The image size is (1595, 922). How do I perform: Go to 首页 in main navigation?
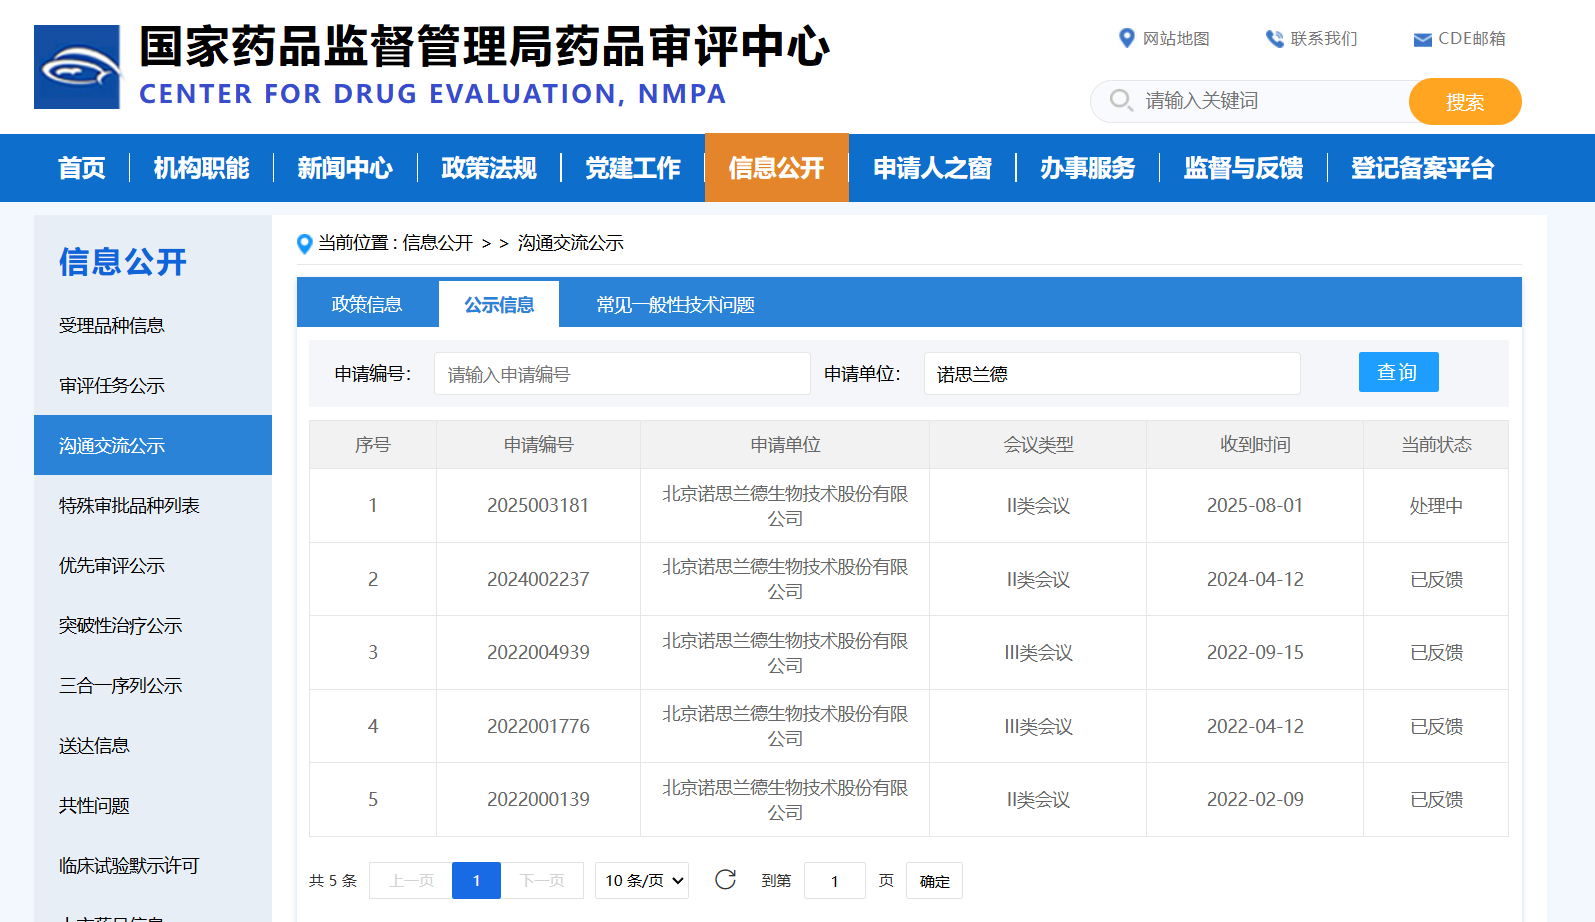pyautogui.click(x=82, y=168)
